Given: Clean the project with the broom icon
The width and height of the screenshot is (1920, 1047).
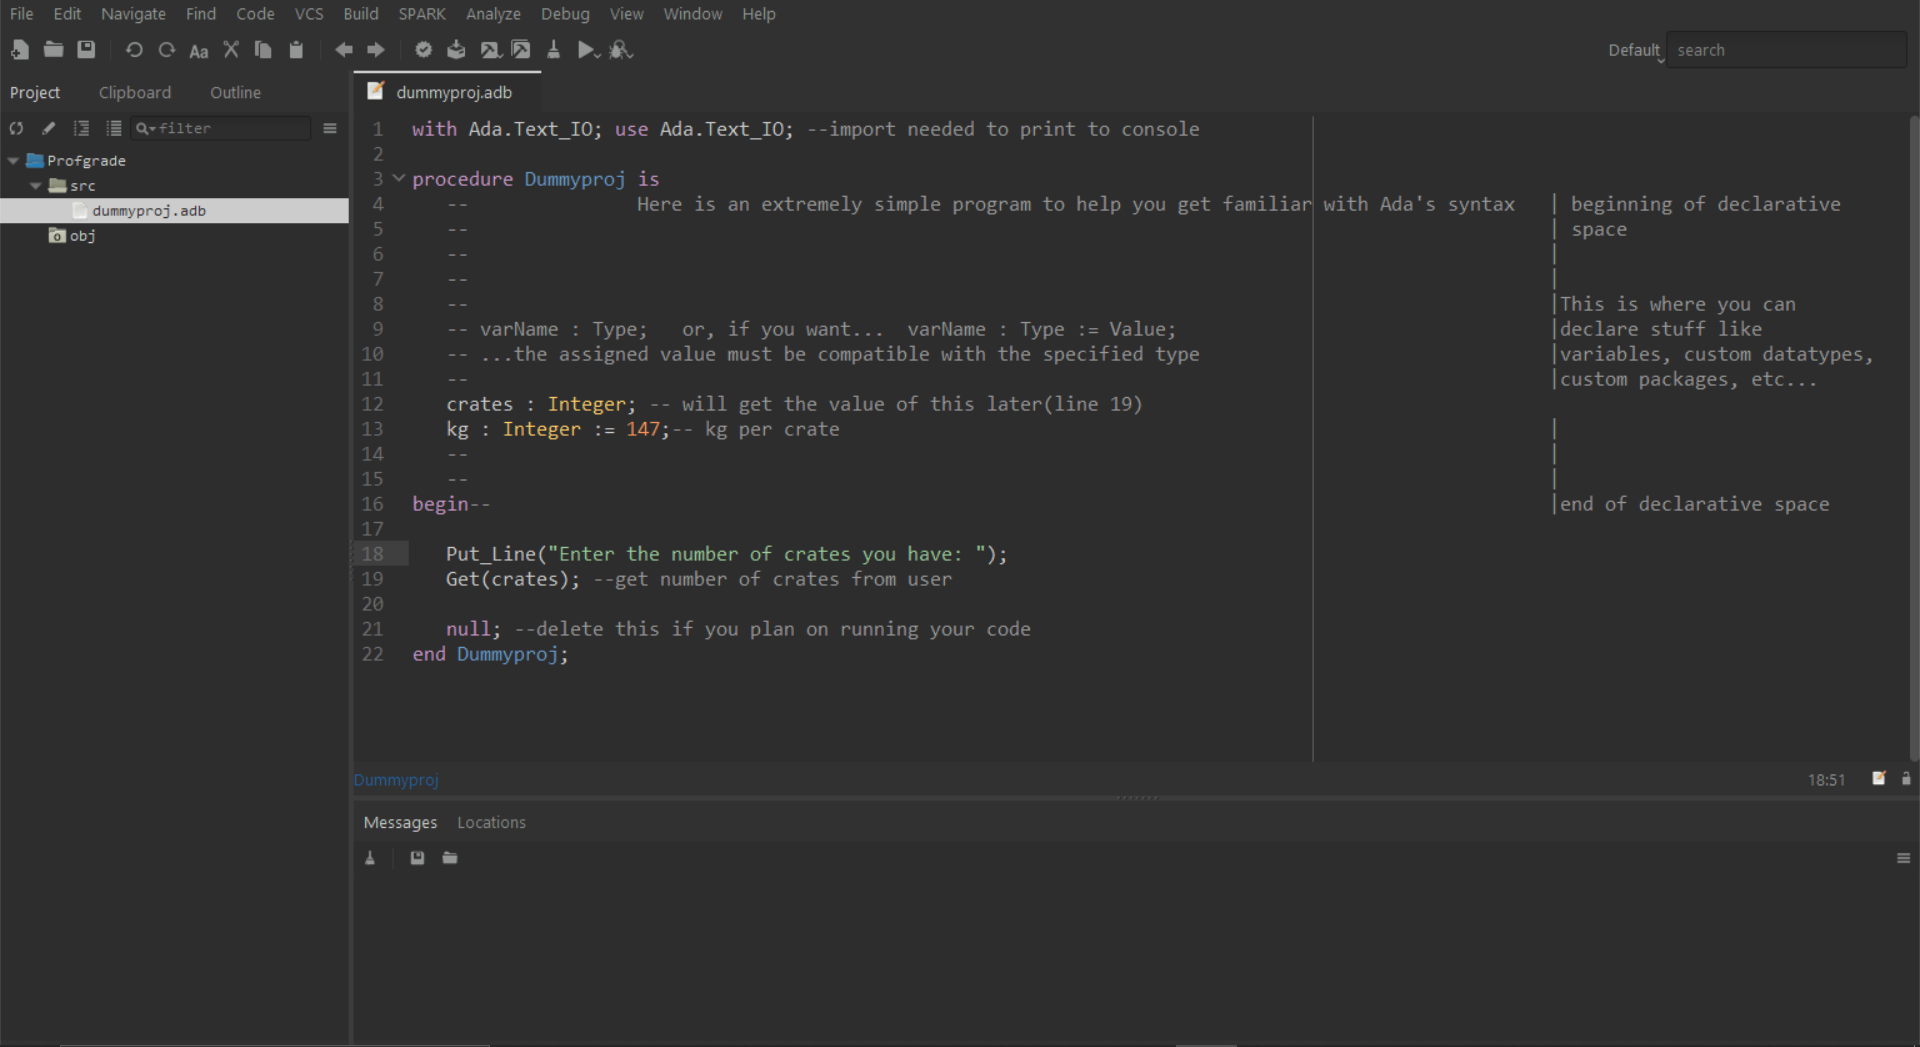Looking at the screenshot, I should click(x=553, y=50).
